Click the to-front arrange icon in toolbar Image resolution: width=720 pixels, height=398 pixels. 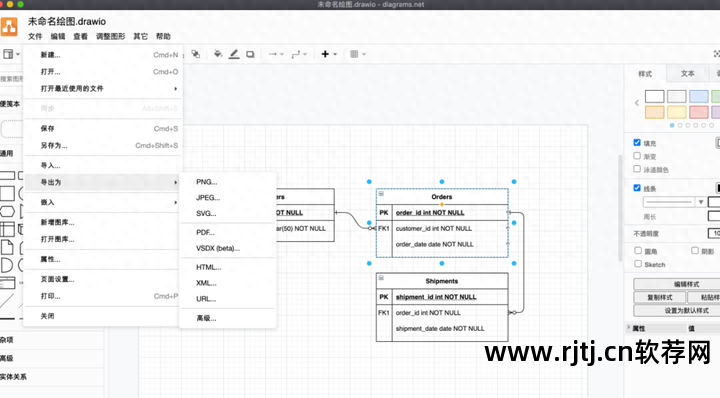click(196, 54)
